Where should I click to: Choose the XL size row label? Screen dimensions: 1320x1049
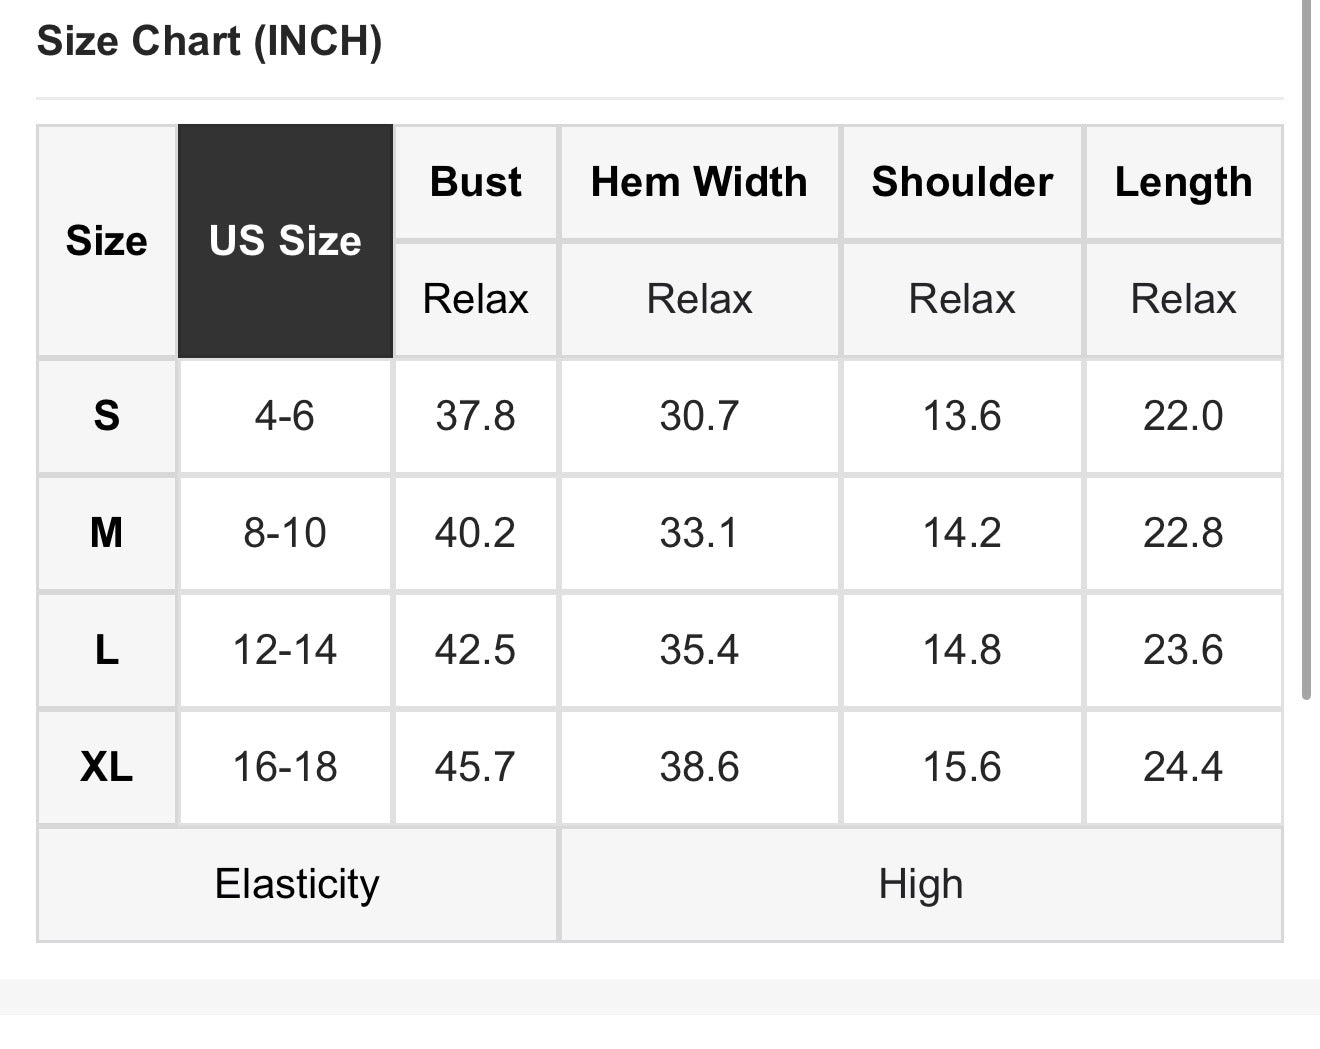(x=107, y=767)
